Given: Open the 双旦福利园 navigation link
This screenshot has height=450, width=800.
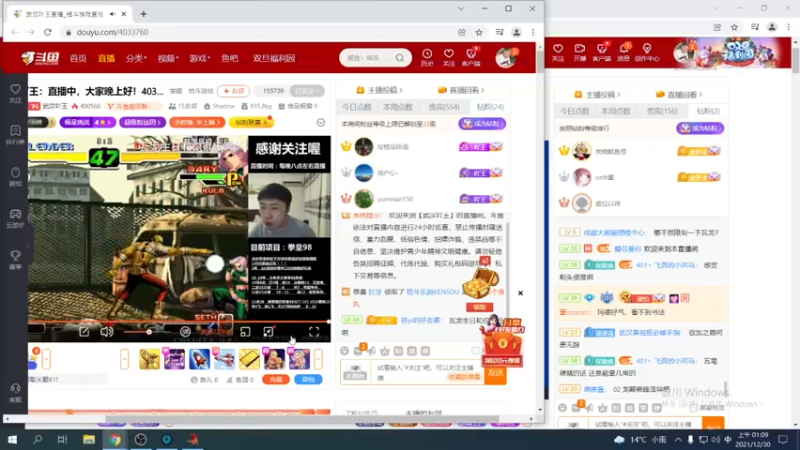Looking at the screenshot, I should coord(274,58).
